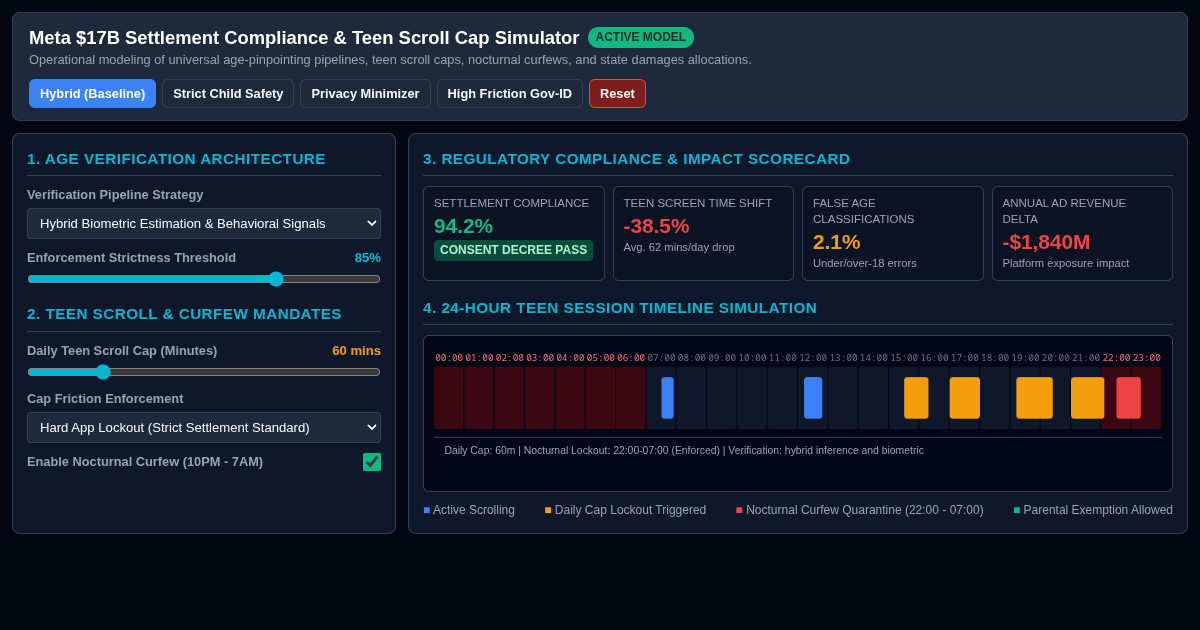Click the 85% strictness threshold value

click(368, 258)
